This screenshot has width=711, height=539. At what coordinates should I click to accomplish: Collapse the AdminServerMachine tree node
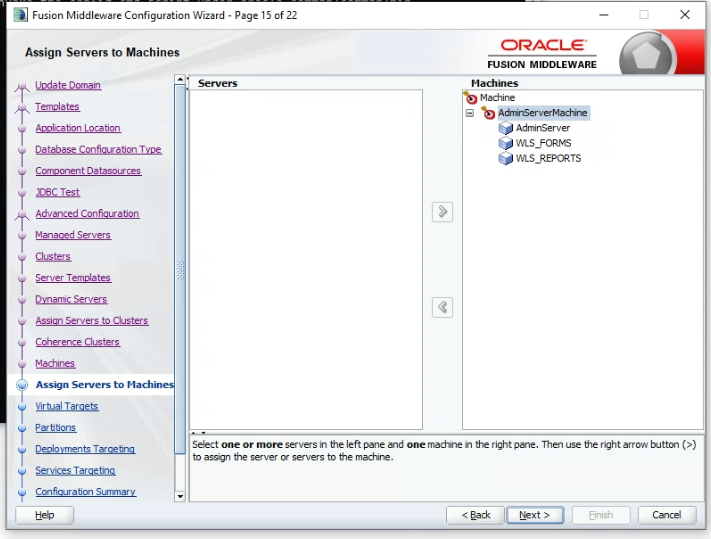pyautogui.click(x=470, y=113)
